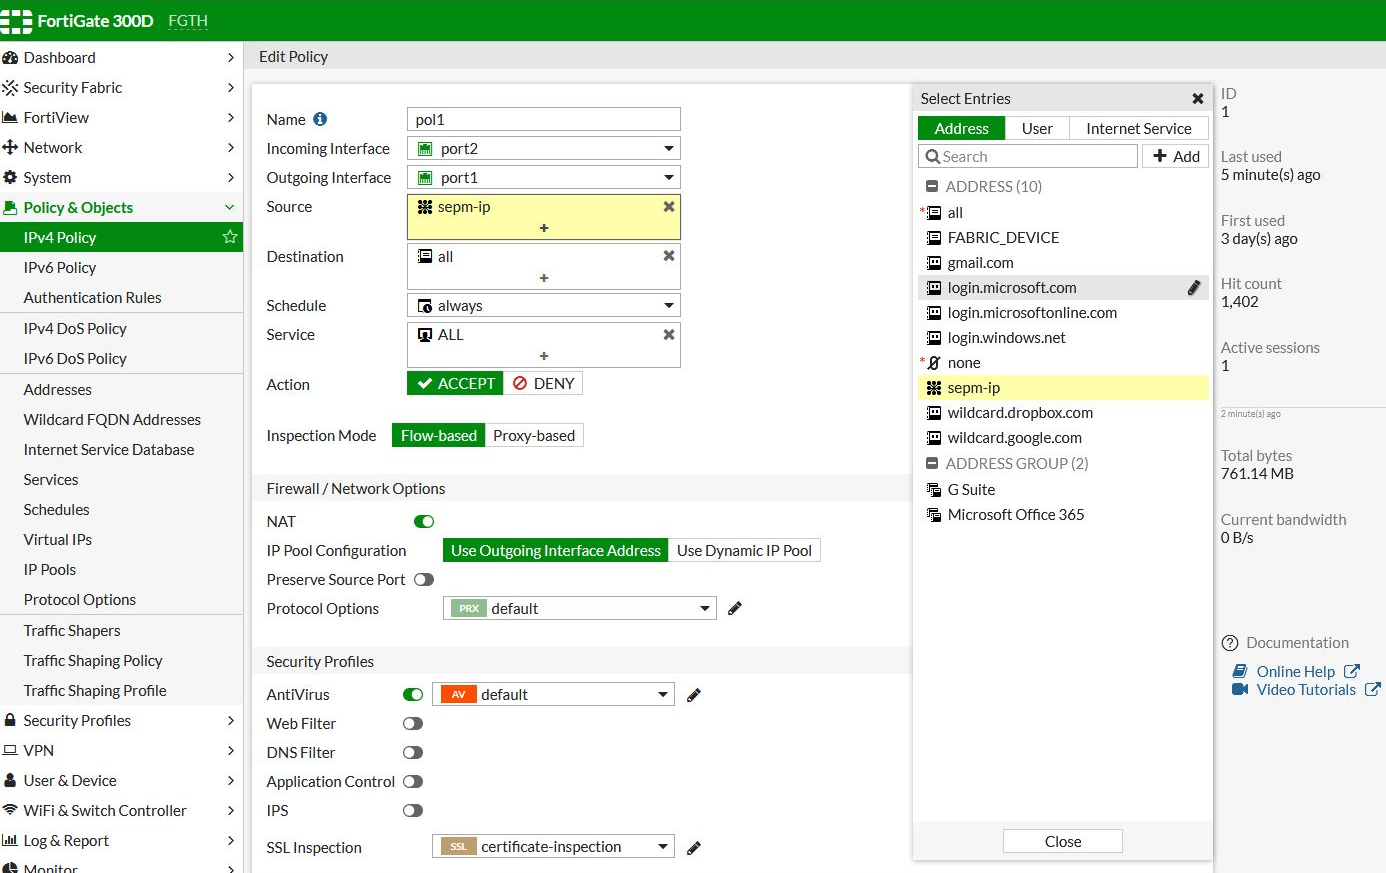Click the Network sidebar icon
Image resolution: width=1386 pixels, height=873 pixels.
pyautogui.click(x=10, y=148)
